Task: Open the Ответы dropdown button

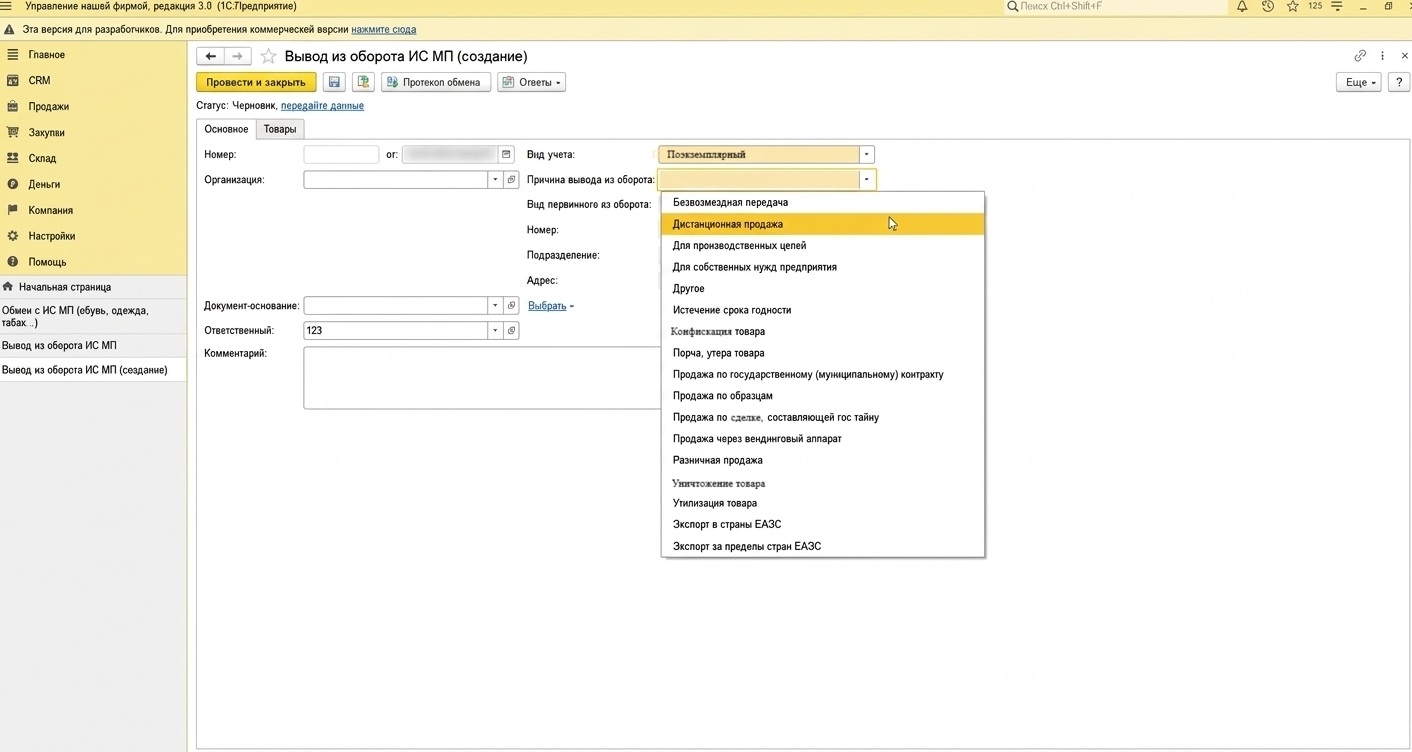Action: [532, 82]
